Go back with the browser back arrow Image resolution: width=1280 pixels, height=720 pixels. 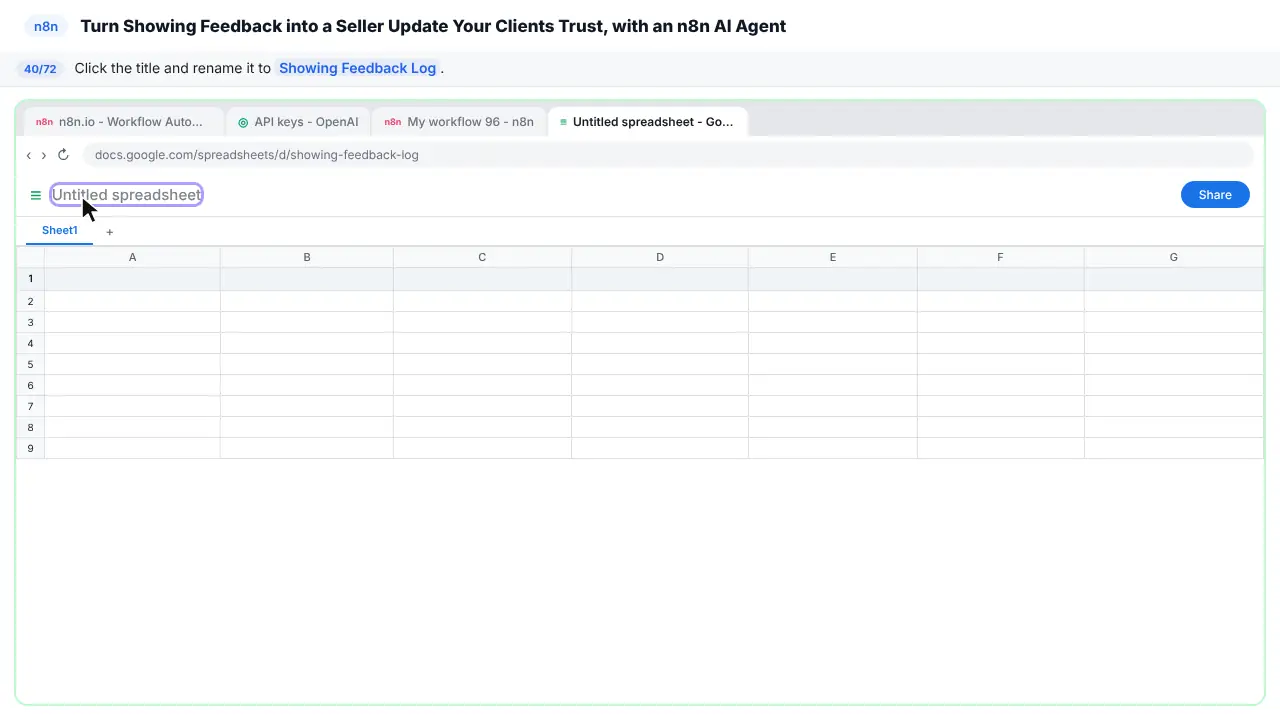coord(29,155)
